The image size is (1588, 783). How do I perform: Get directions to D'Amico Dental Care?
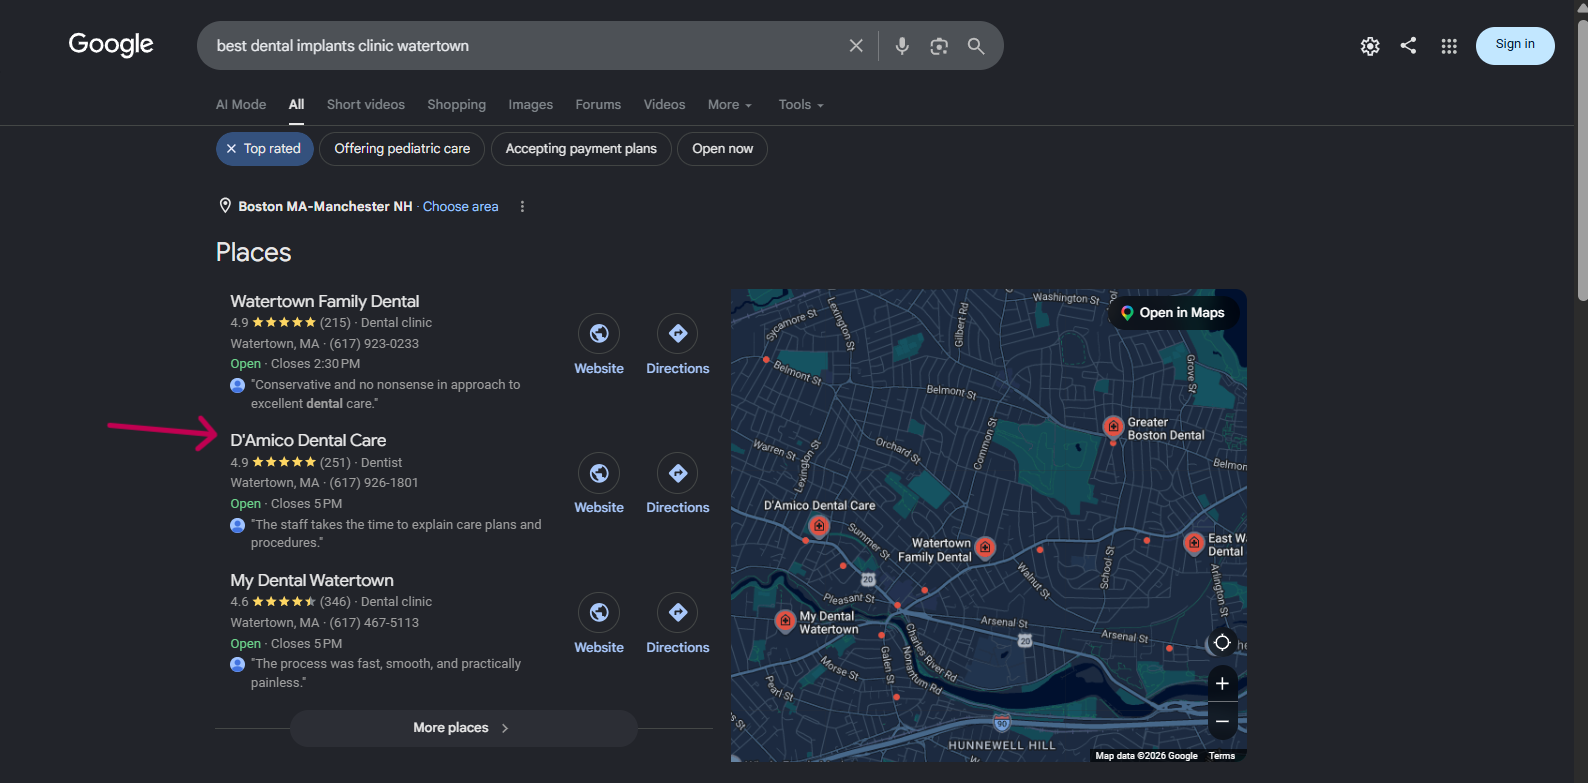(x=678, y=473)
